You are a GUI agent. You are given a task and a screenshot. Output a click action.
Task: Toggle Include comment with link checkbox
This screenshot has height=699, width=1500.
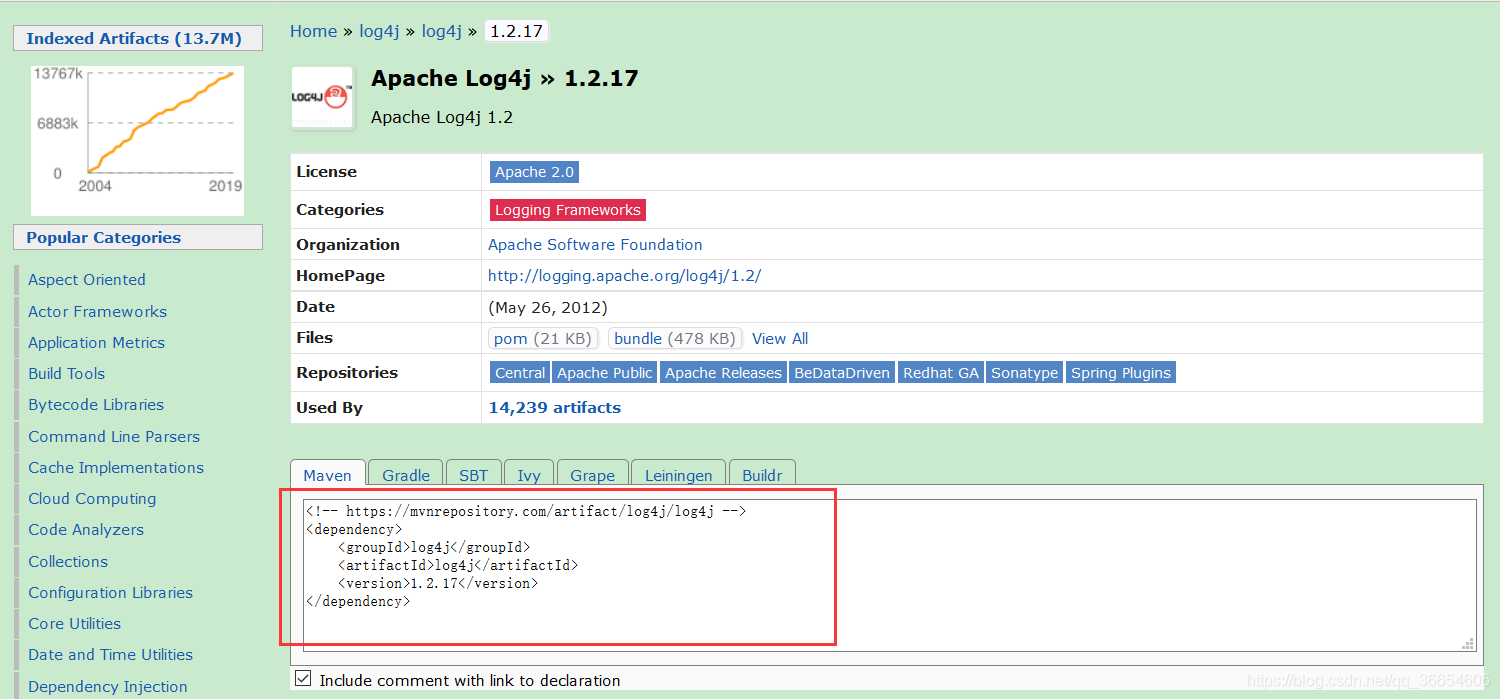[304, 679]
